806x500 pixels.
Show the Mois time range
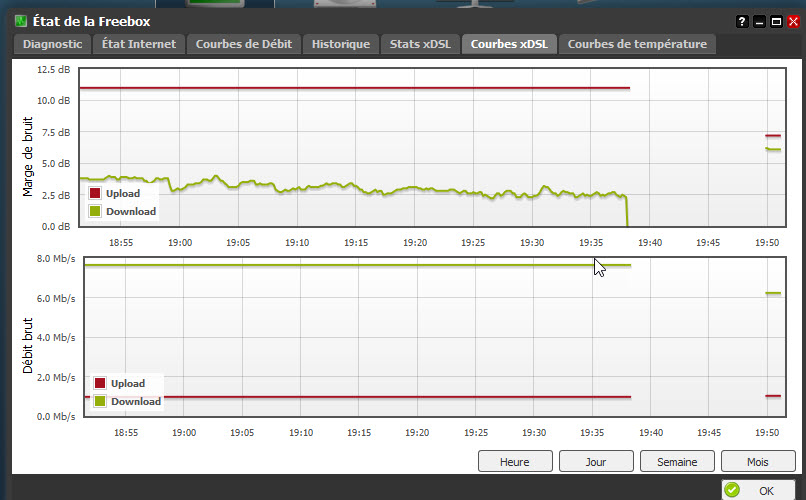click(x=757, y=461)
